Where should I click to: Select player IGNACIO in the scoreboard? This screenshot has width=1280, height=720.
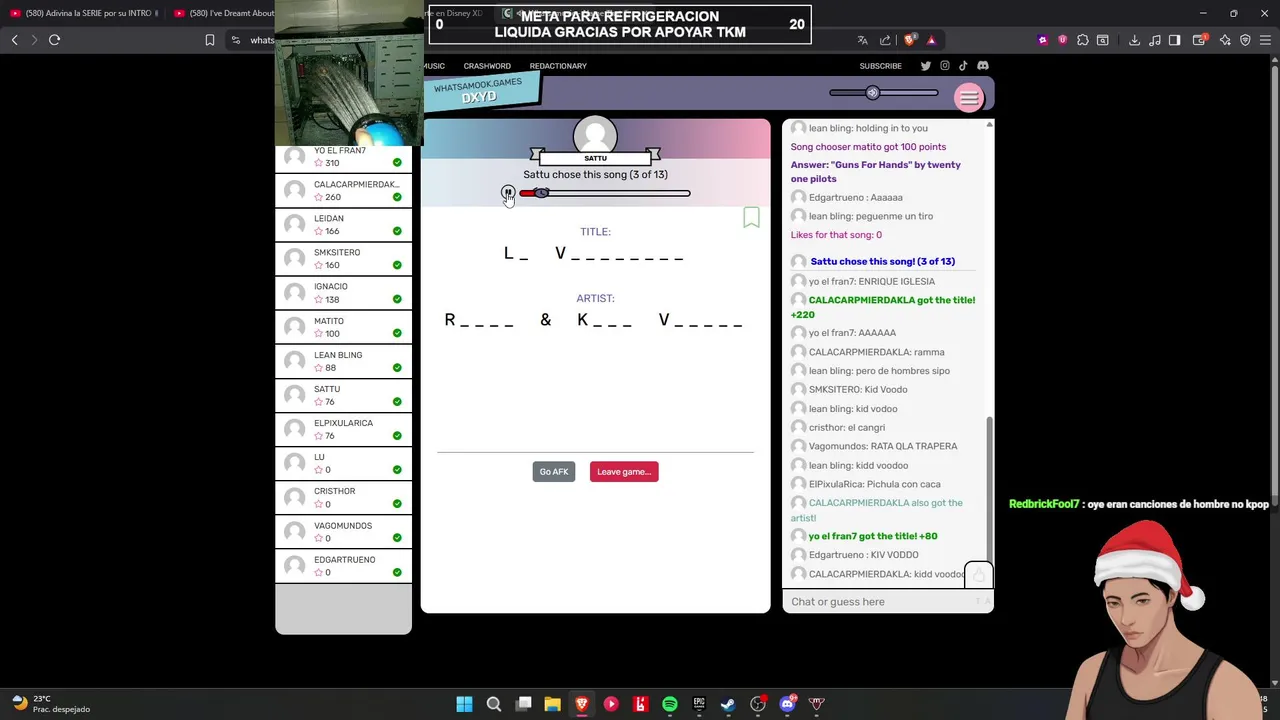343,292
